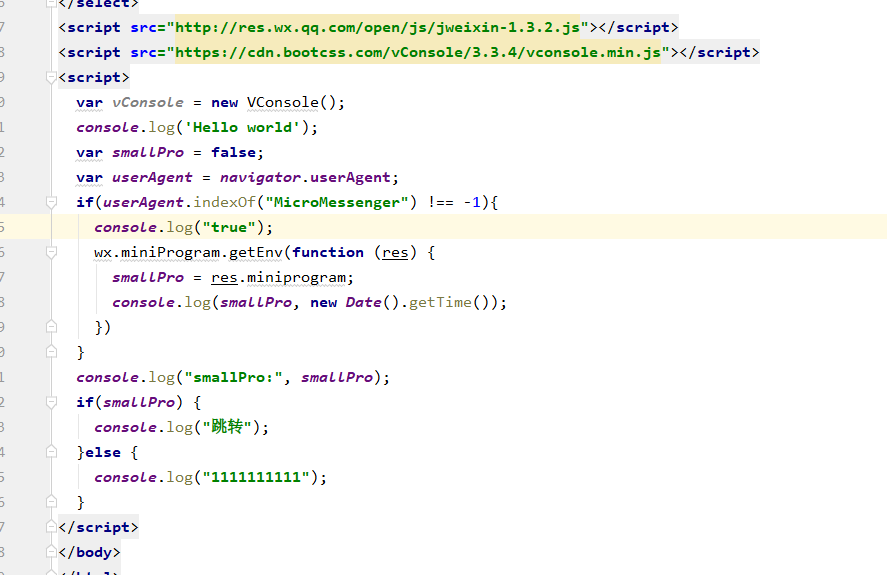Click the navigator identifier
The height and width of the screenshot is (575, 887).
[x=260, y=178]
